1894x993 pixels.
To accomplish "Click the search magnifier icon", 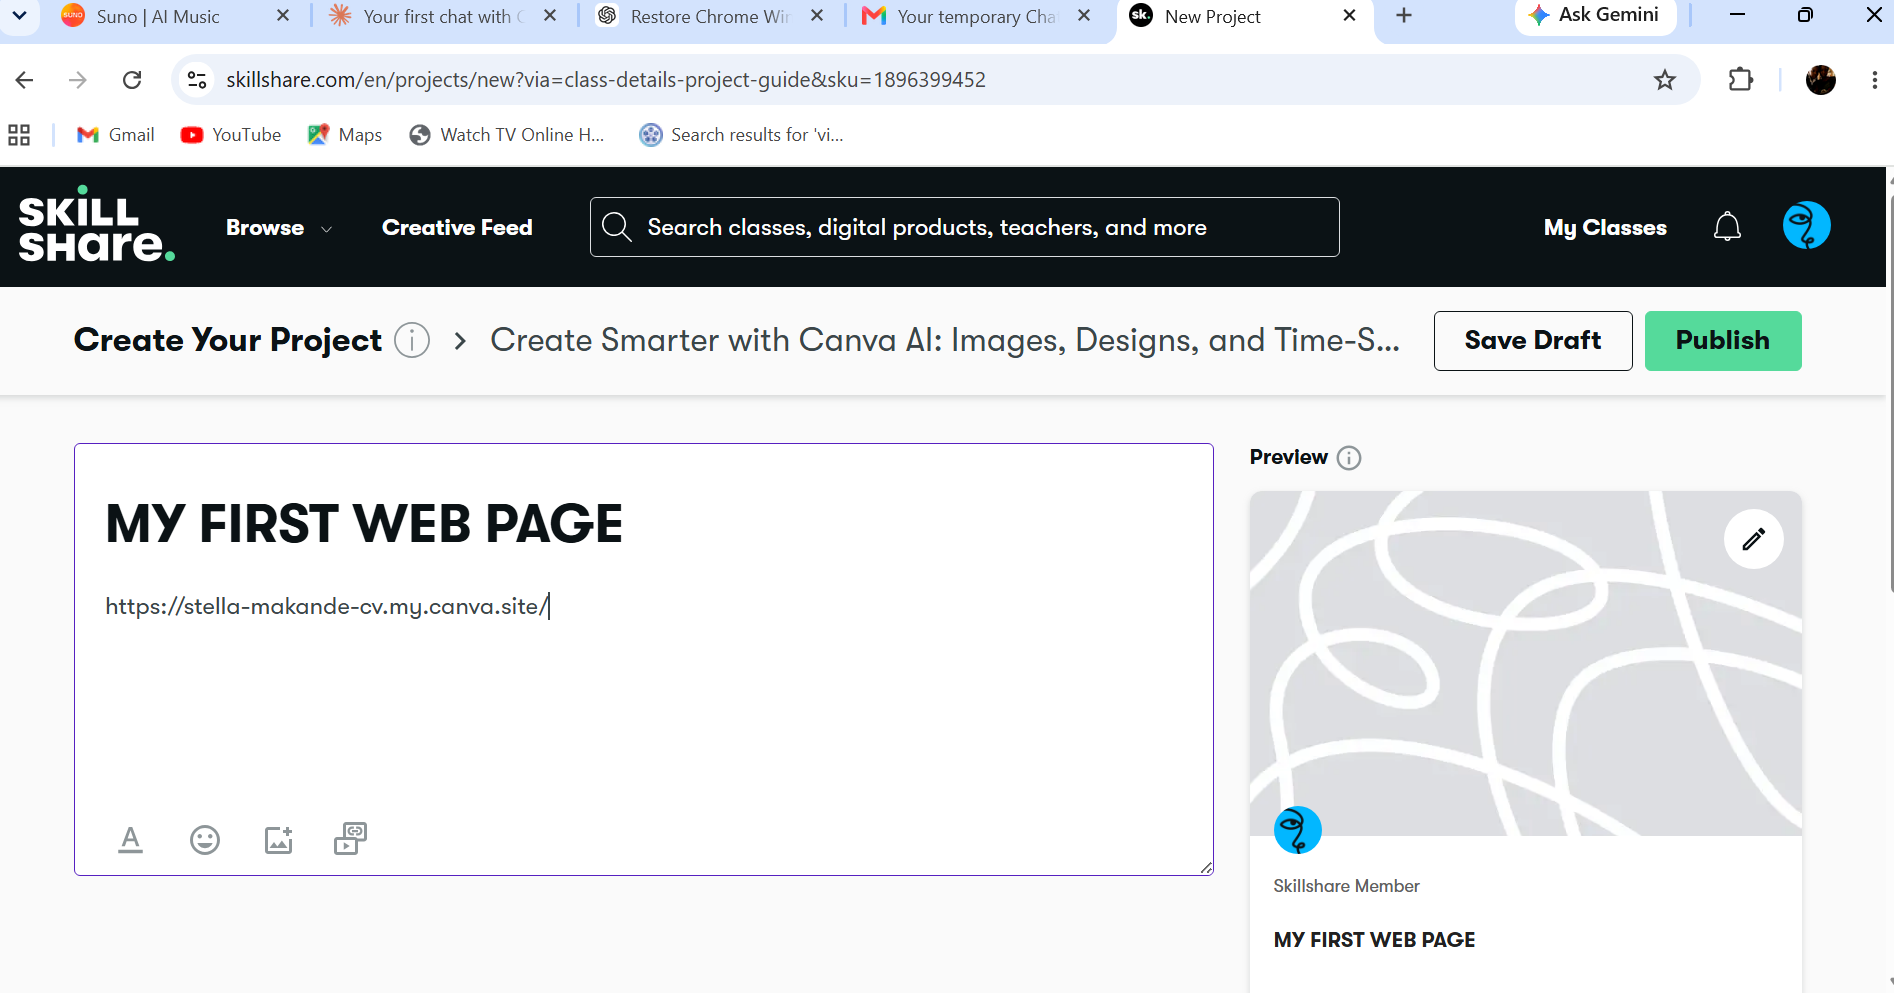I will point(617,227).
